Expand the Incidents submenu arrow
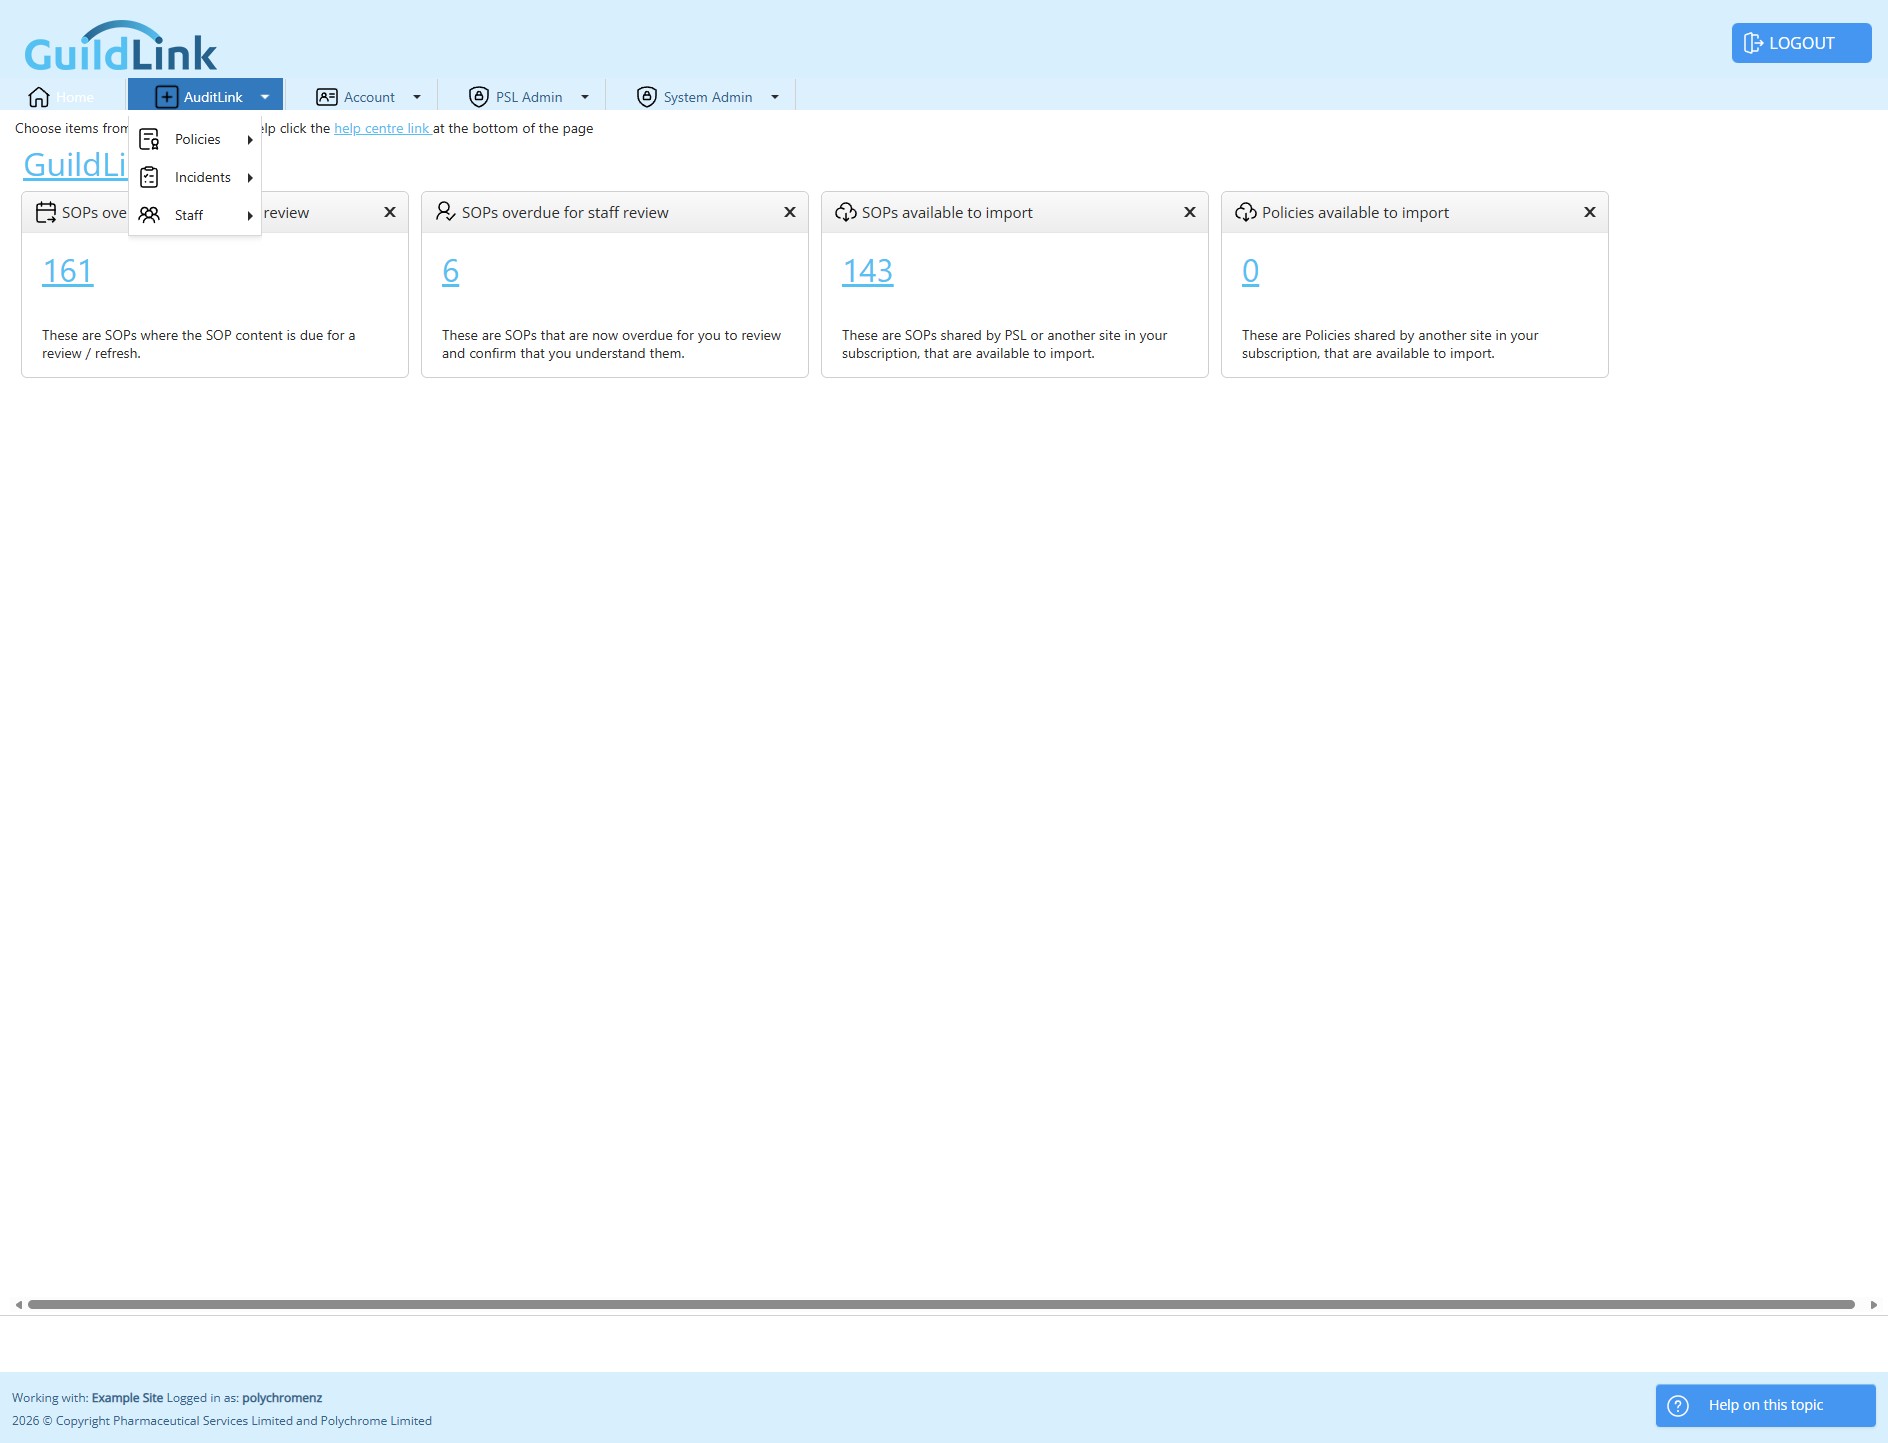1888x1443 pixels. (250, 178)
